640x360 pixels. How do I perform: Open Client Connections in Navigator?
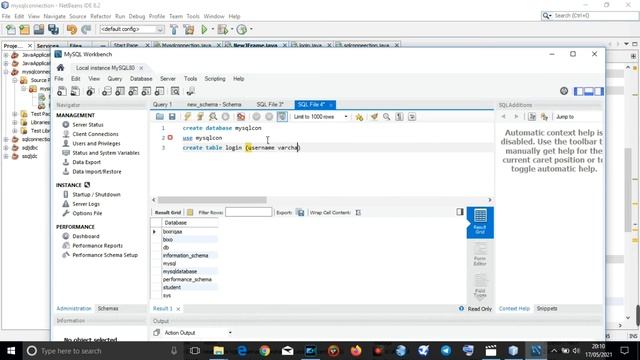click(95, 134)
